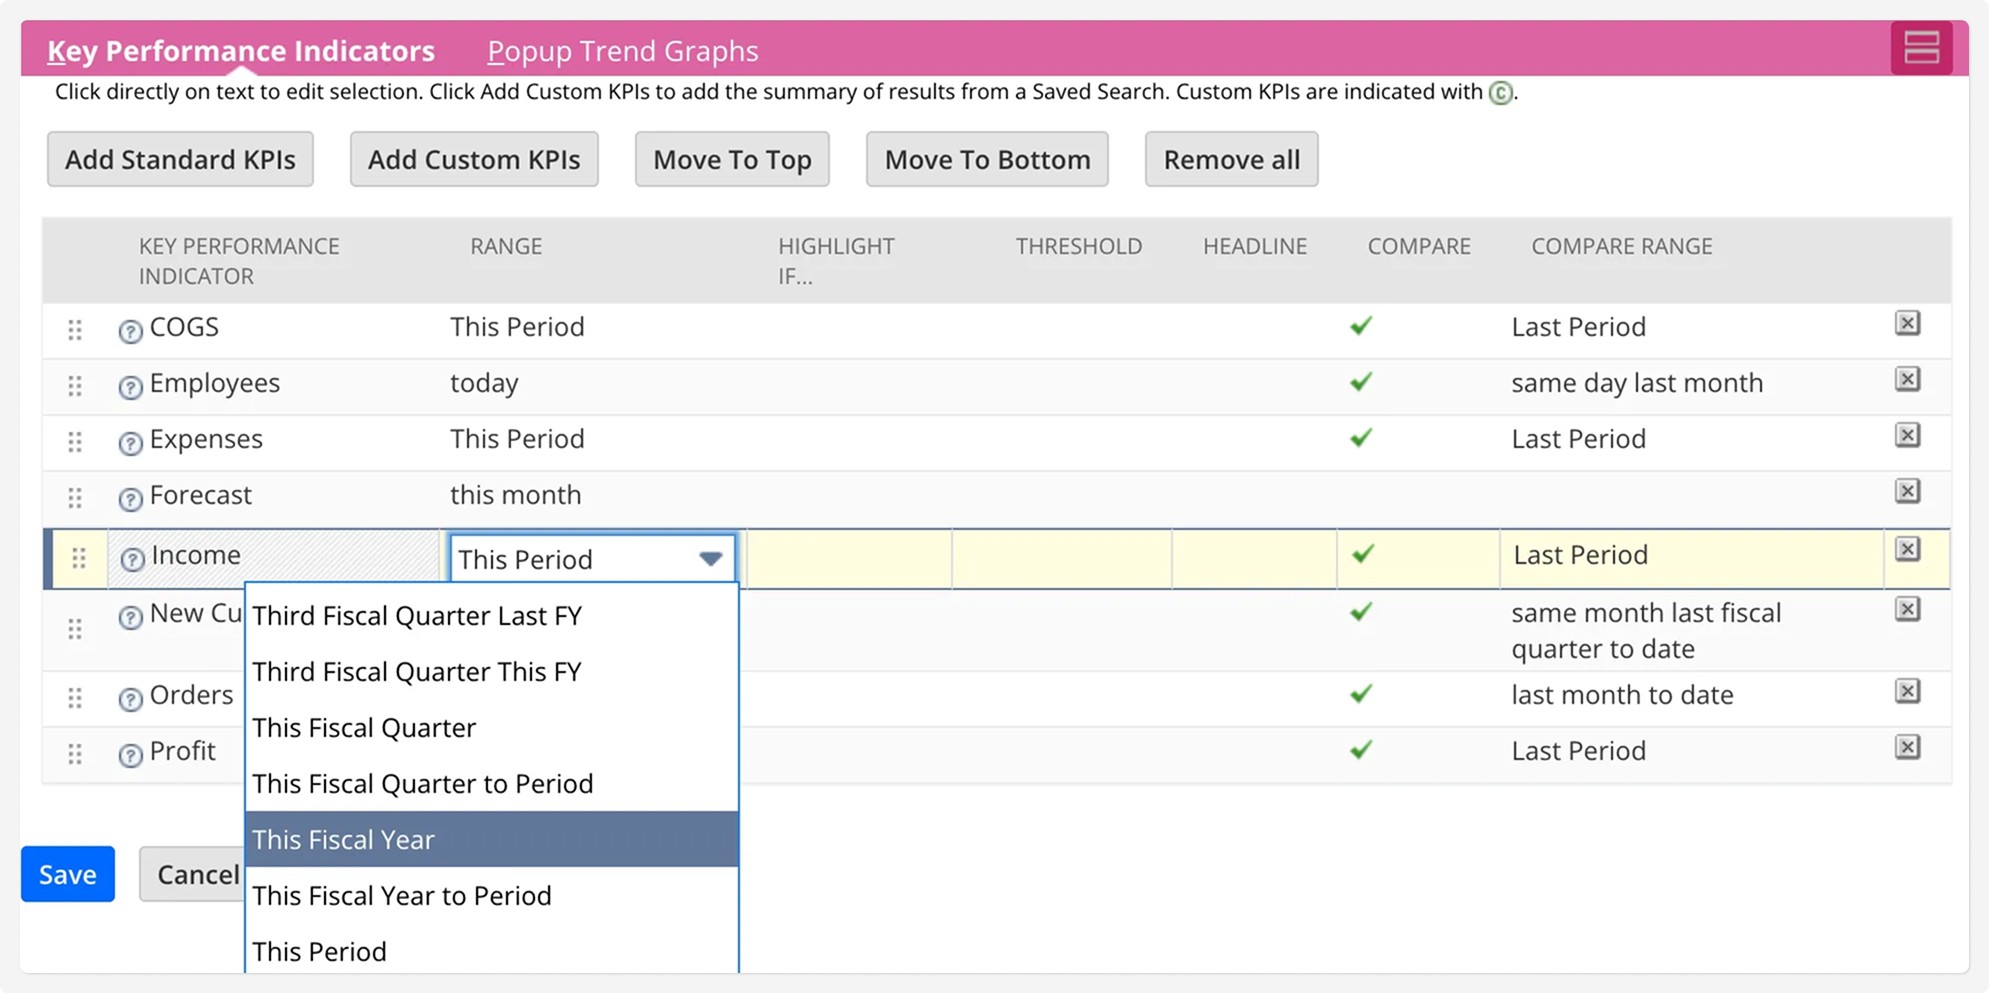Open the Range dropdown for Income
Viewport: 1989px width, 993px height.
click(x=710, y=558)
